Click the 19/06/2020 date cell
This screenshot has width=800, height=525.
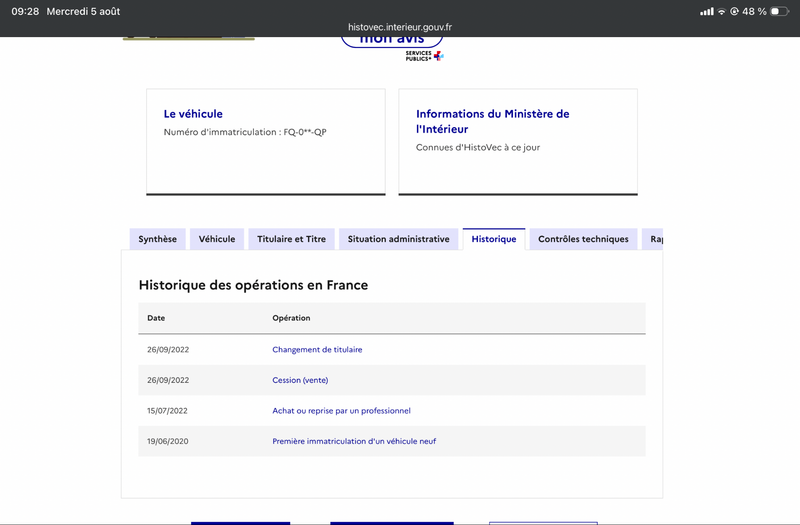[168, 441]
